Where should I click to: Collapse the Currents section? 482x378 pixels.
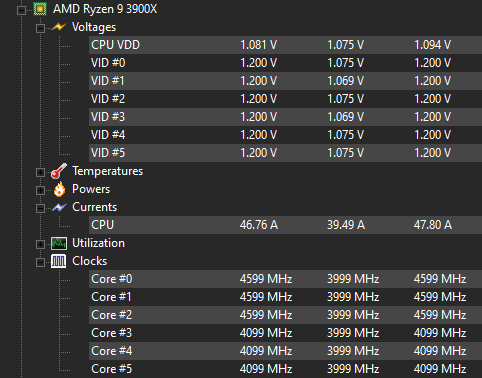[40, 208]
